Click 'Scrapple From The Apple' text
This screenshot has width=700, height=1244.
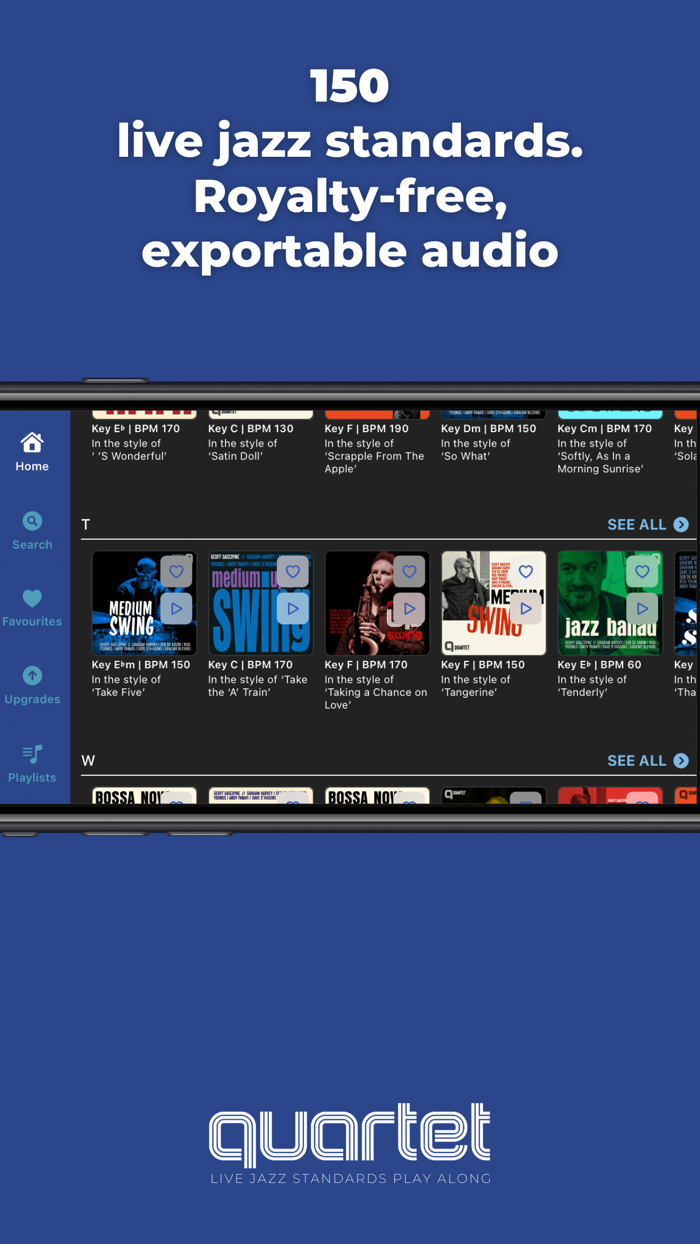pyautogui.click(x=374, y=462)
